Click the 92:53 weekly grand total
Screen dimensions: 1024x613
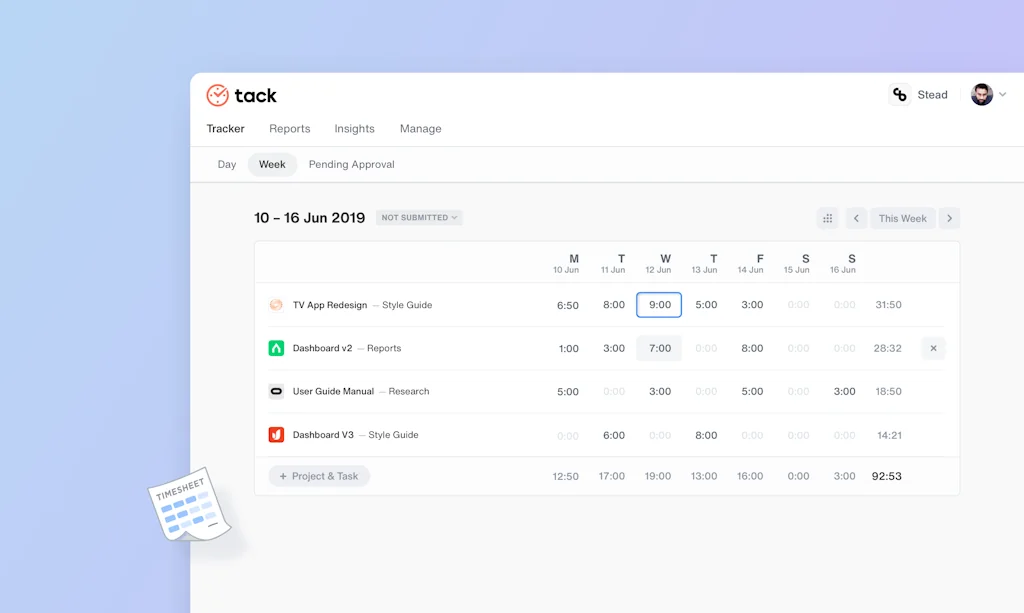pos(887,477)
